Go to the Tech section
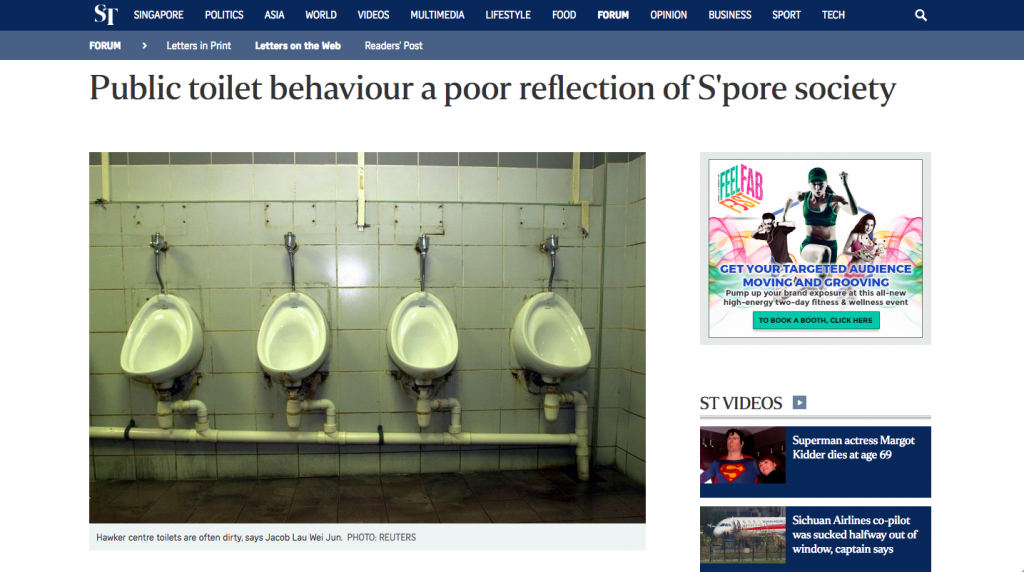Viewport: 1024px width, 572px height. [x=833, y=15]
